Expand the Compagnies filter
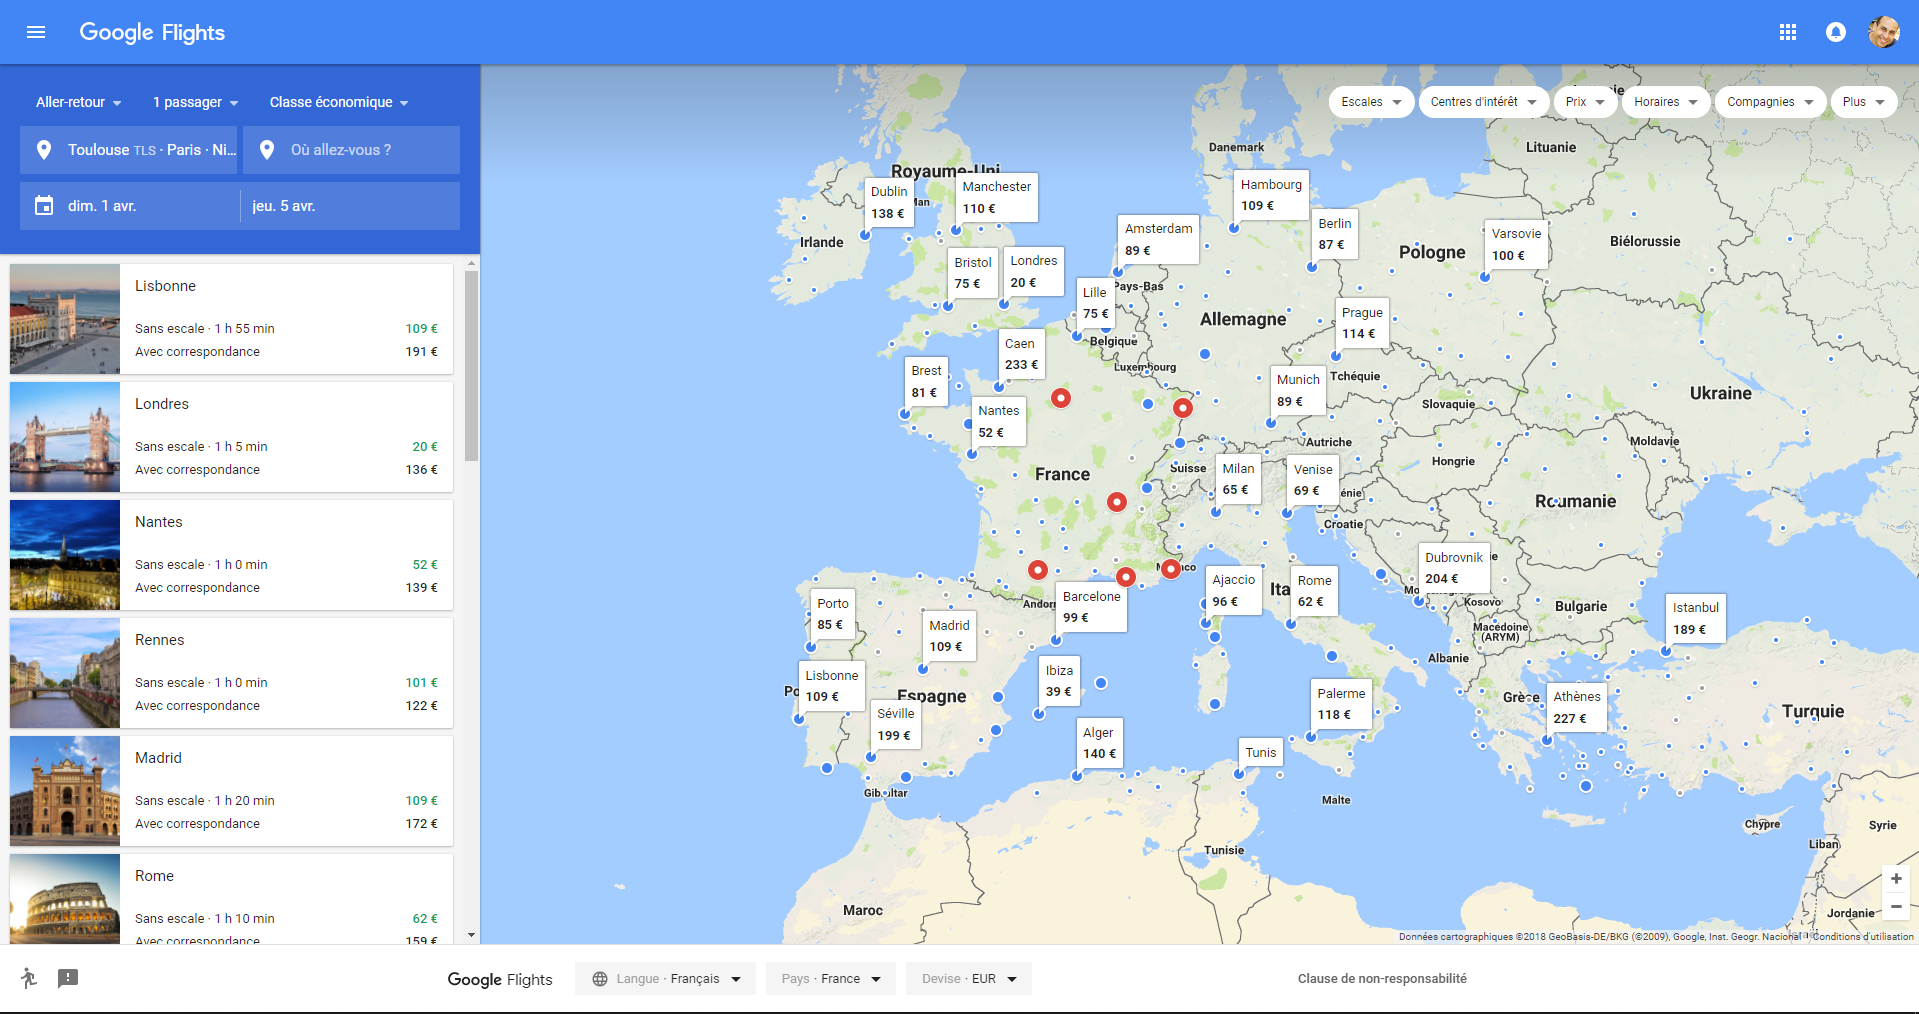1919x1014 pixels. click(x=1770, y=102)
